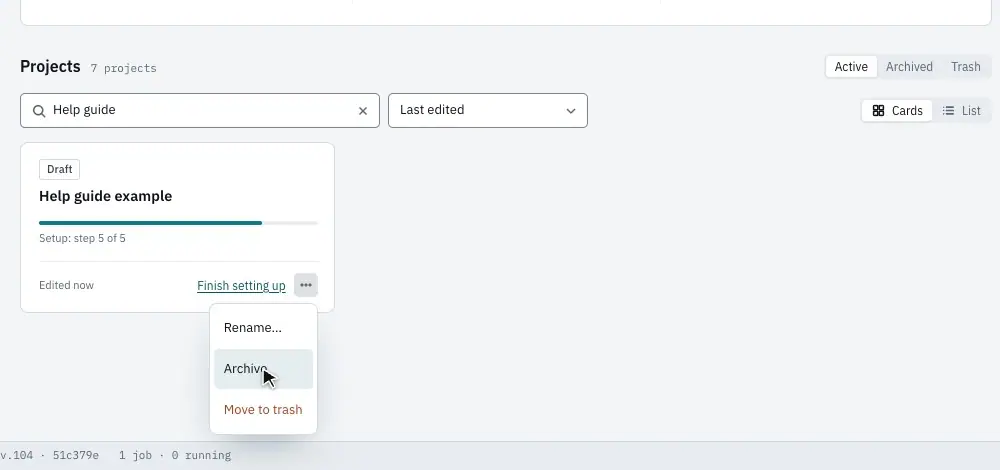This screenshot has height=470, width=1000.
Task: Choose Archive from the context menu
Action: click(263, 369)
